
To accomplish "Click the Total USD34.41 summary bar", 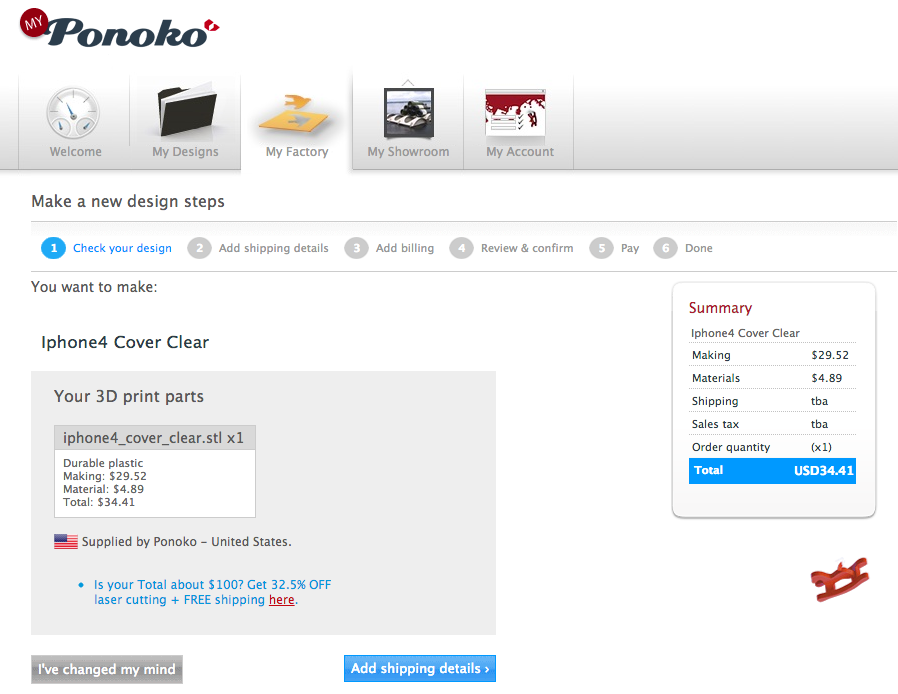I will pyautogui.click(x=772, y=471).
